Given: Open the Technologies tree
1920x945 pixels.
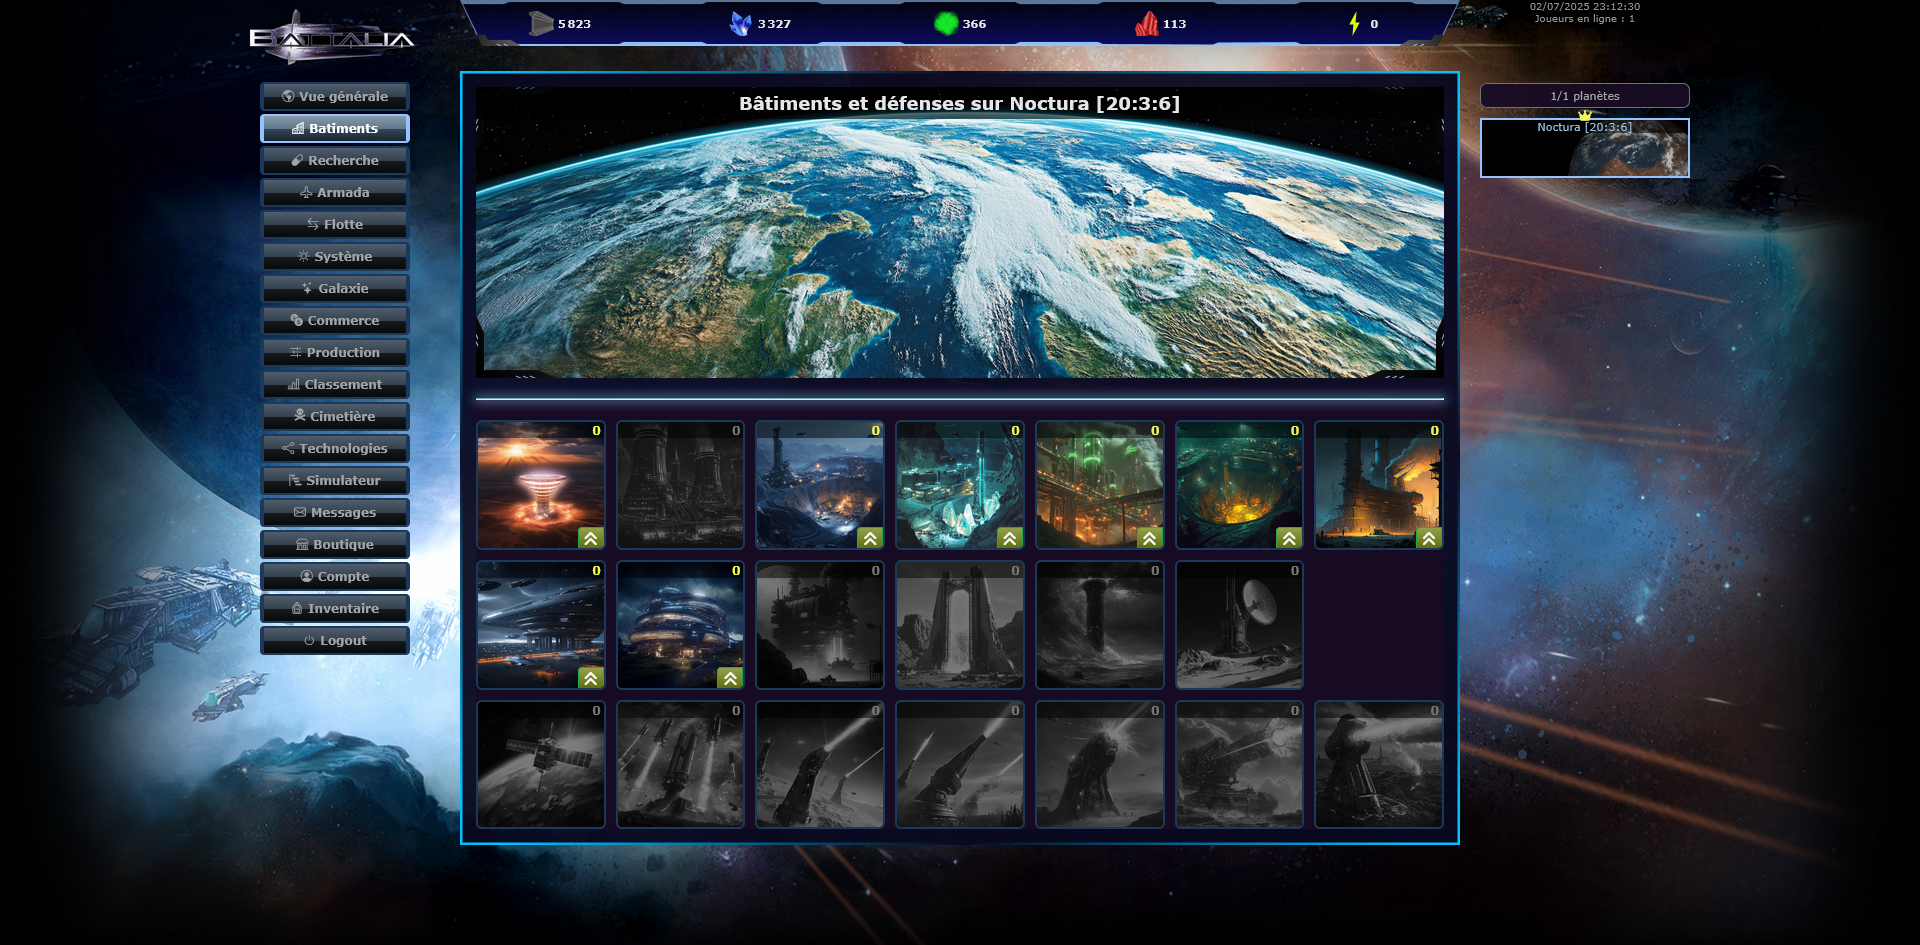Looking at the screenshot, I should (335, 448).
